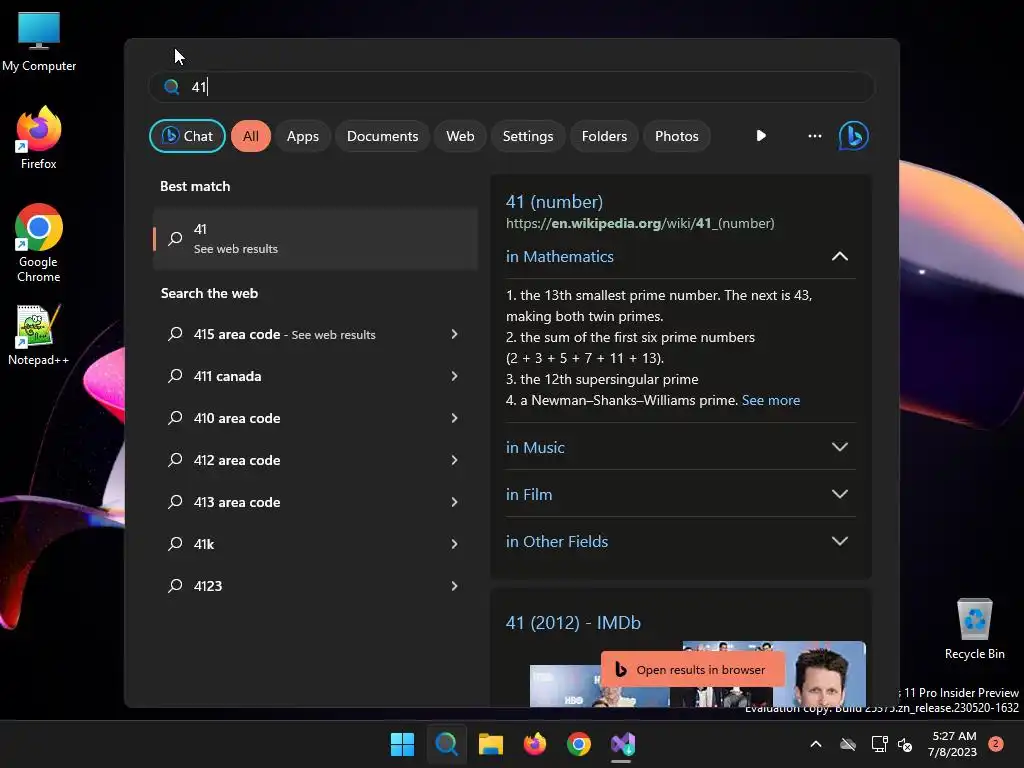The height and width of the screenshot is (768, 1024).
Task: Open the 41 (number) Wikipedia title link
Action: click(x=554, y=202)
